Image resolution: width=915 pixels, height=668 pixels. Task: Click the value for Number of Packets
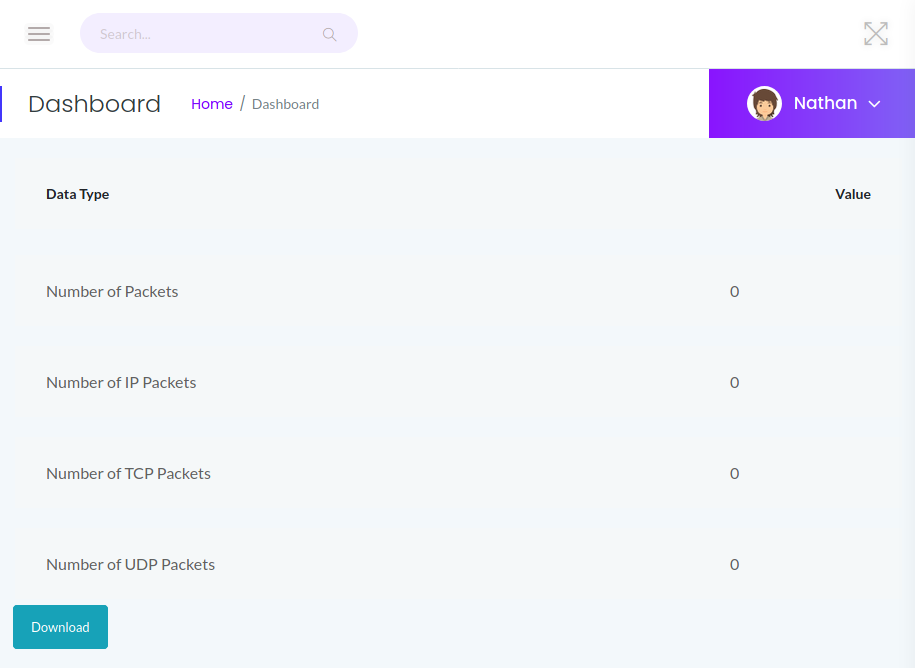[734, 292]
